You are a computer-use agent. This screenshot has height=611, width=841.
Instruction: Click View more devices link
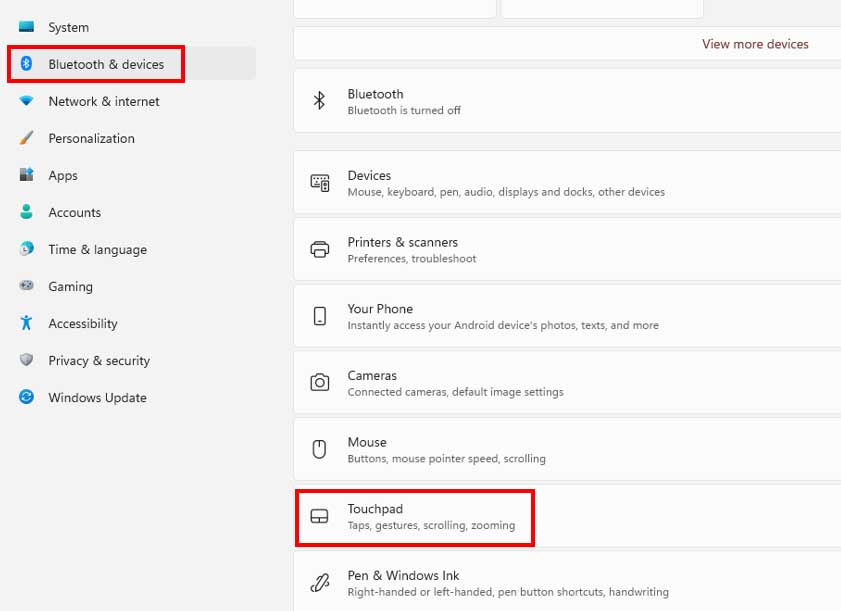(x=755, y=44)
